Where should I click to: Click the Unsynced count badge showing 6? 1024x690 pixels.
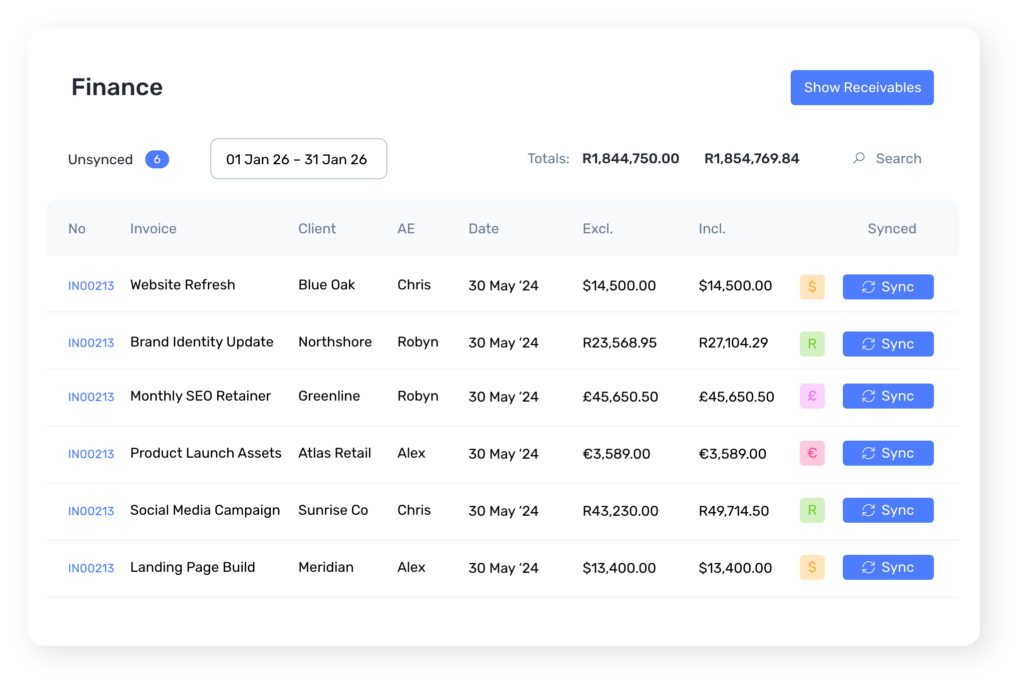pos(157,159)
